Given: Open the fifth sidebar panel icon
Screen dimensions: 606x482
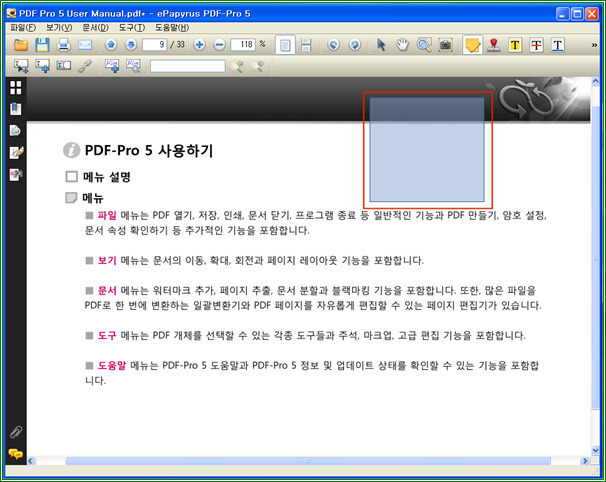Looking at the screenshot, I should [x=16, y=175].
